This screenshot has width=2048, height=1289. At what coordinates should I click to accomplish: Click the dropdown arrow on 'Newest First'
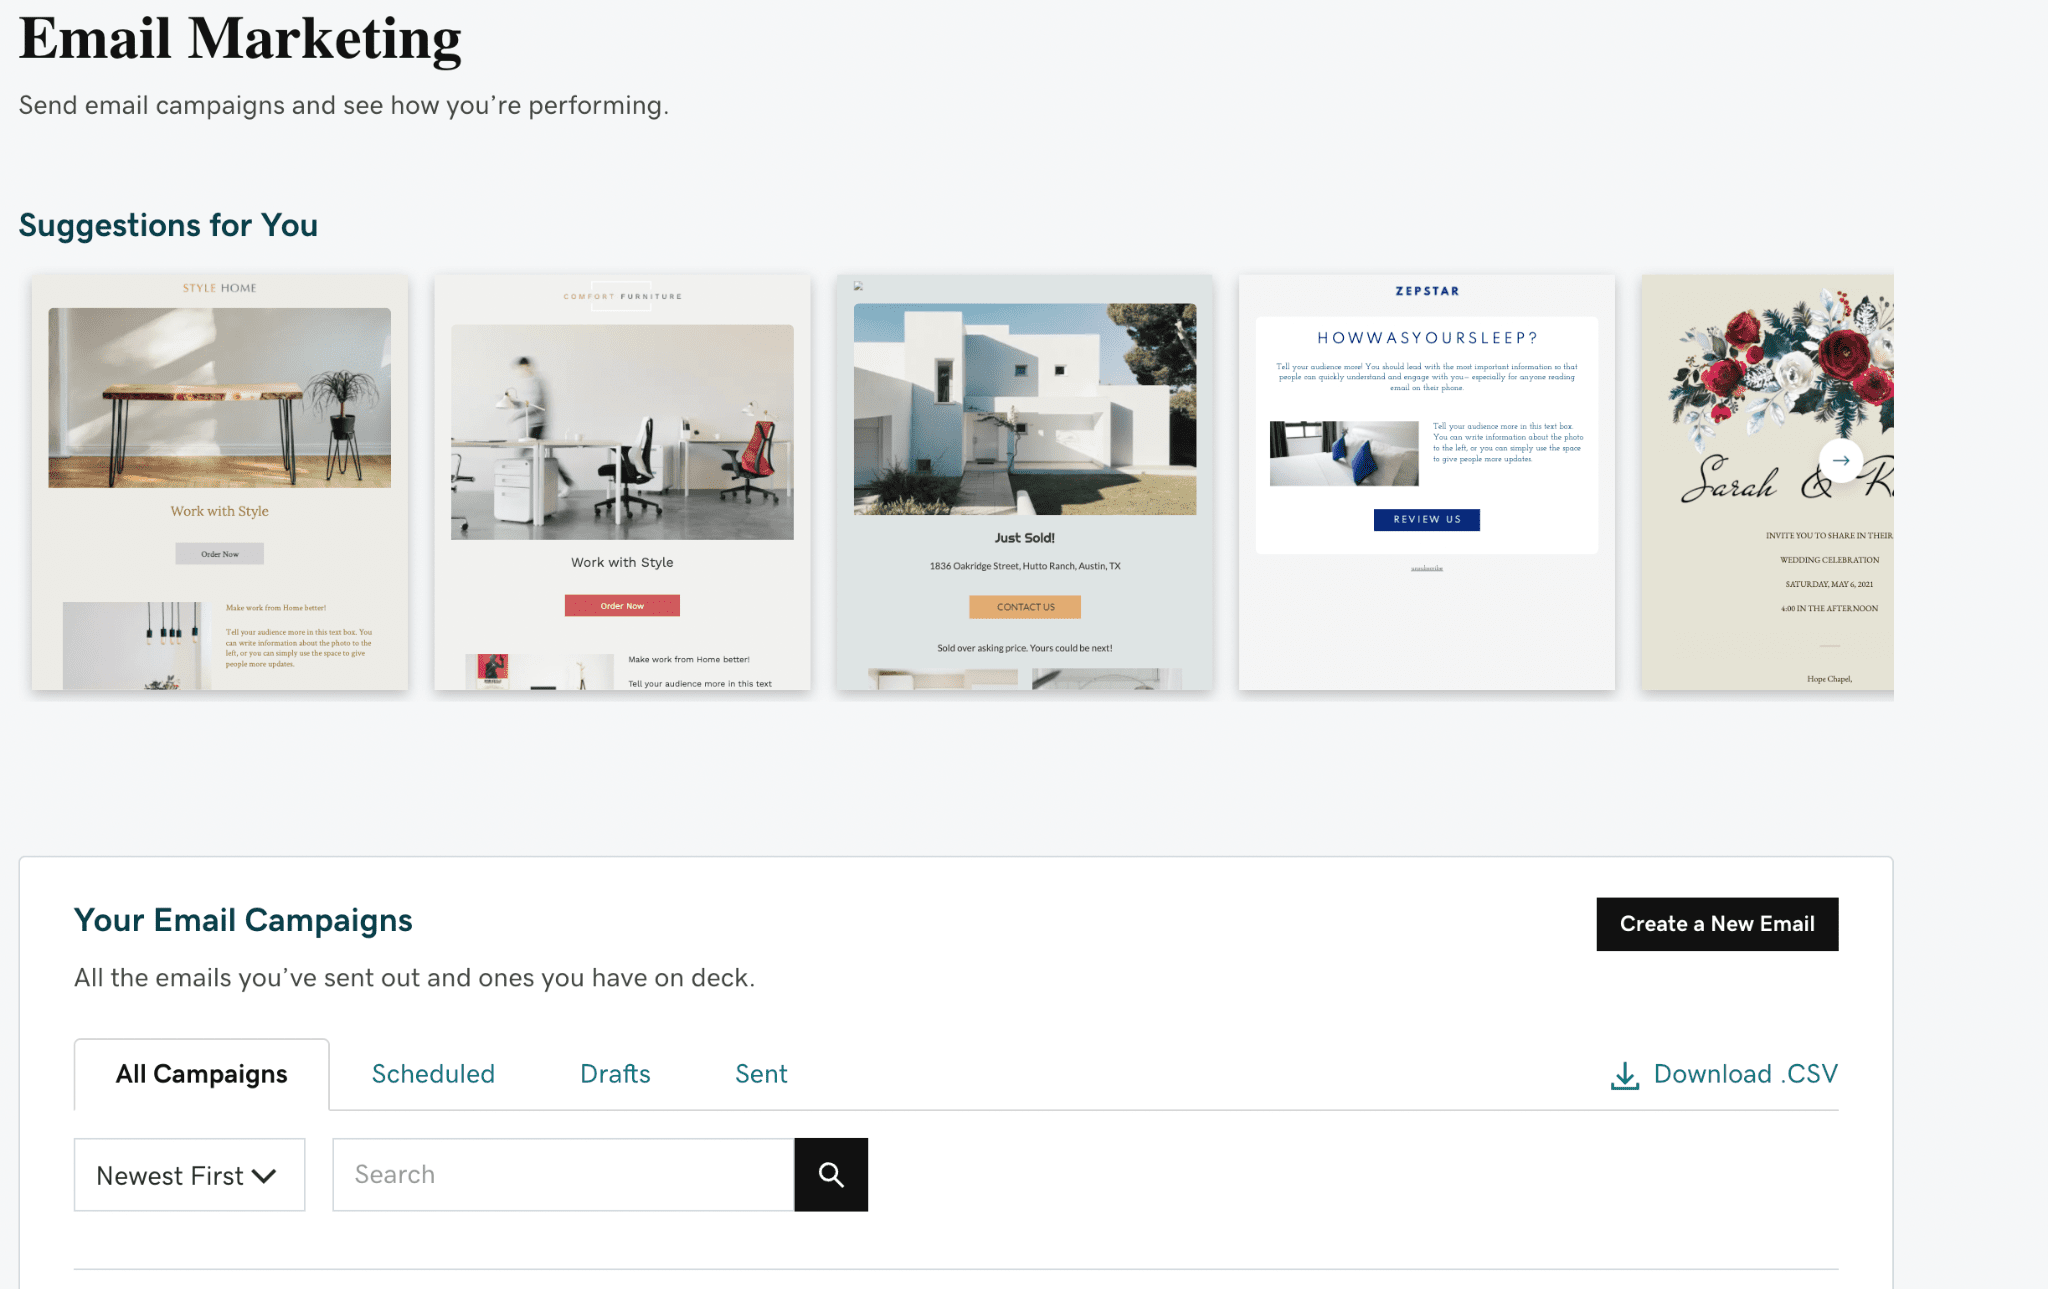coord(267,1173)
